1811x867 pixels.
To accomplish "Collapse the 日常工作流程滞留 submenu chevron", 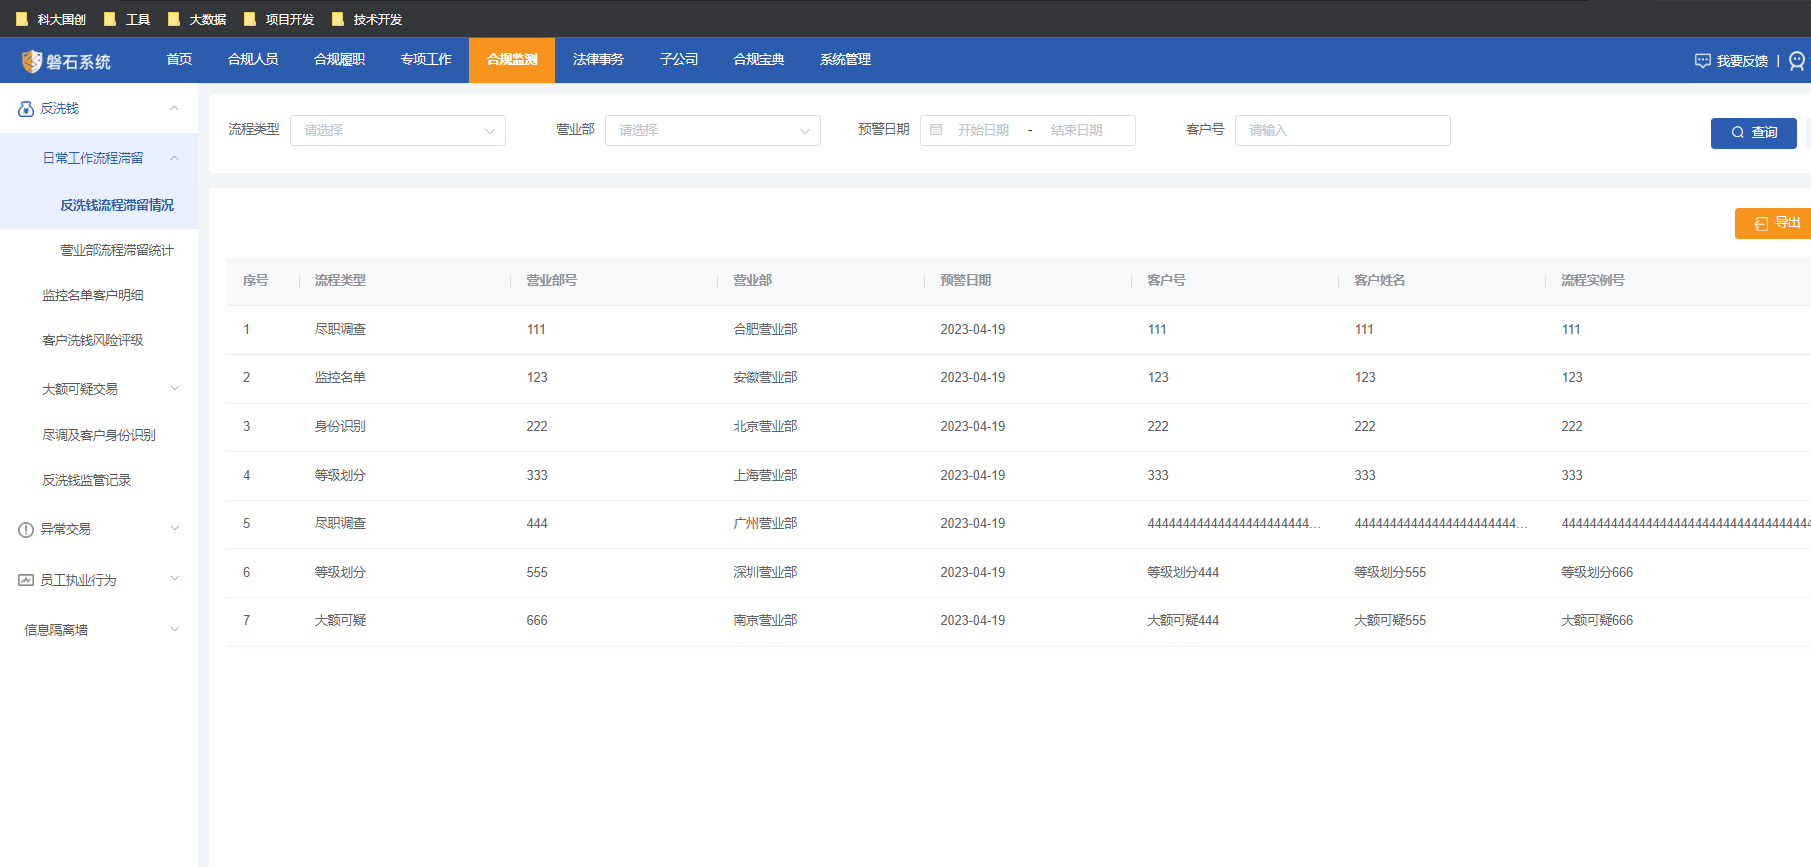I will 175,158.
